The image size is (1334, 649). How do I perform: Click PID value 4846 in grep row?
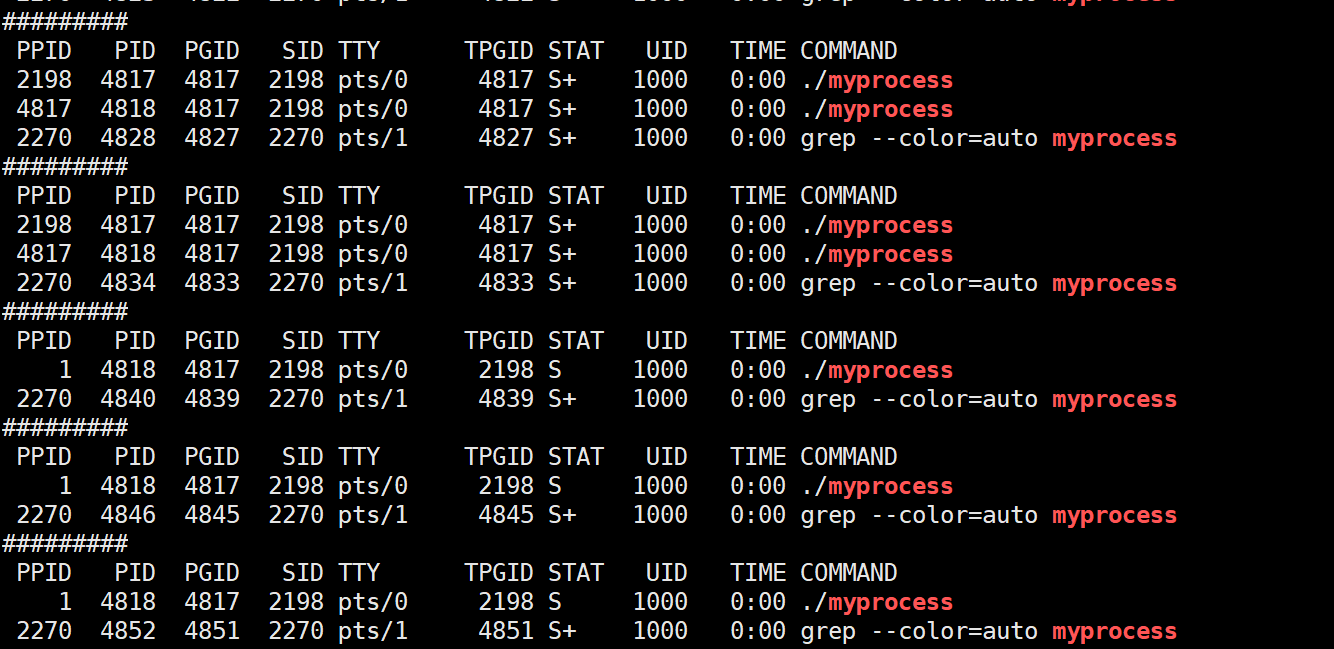(128, 515)
